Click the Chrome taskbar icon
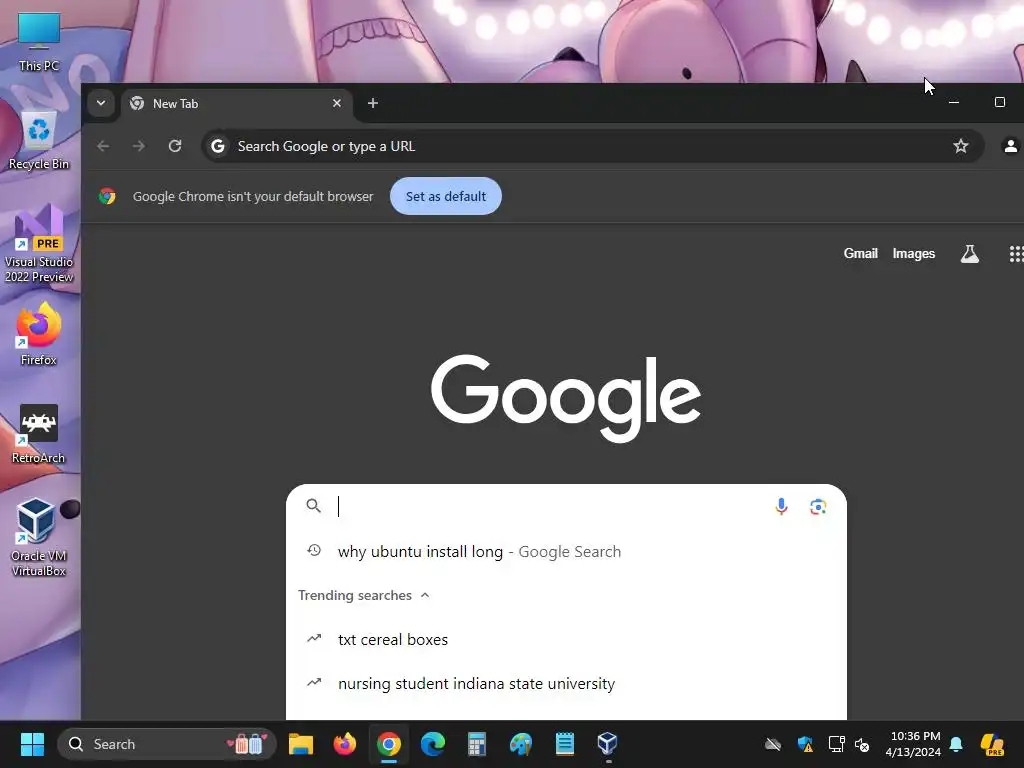Screen dimensions: 1024x768 tap(389, 744)
